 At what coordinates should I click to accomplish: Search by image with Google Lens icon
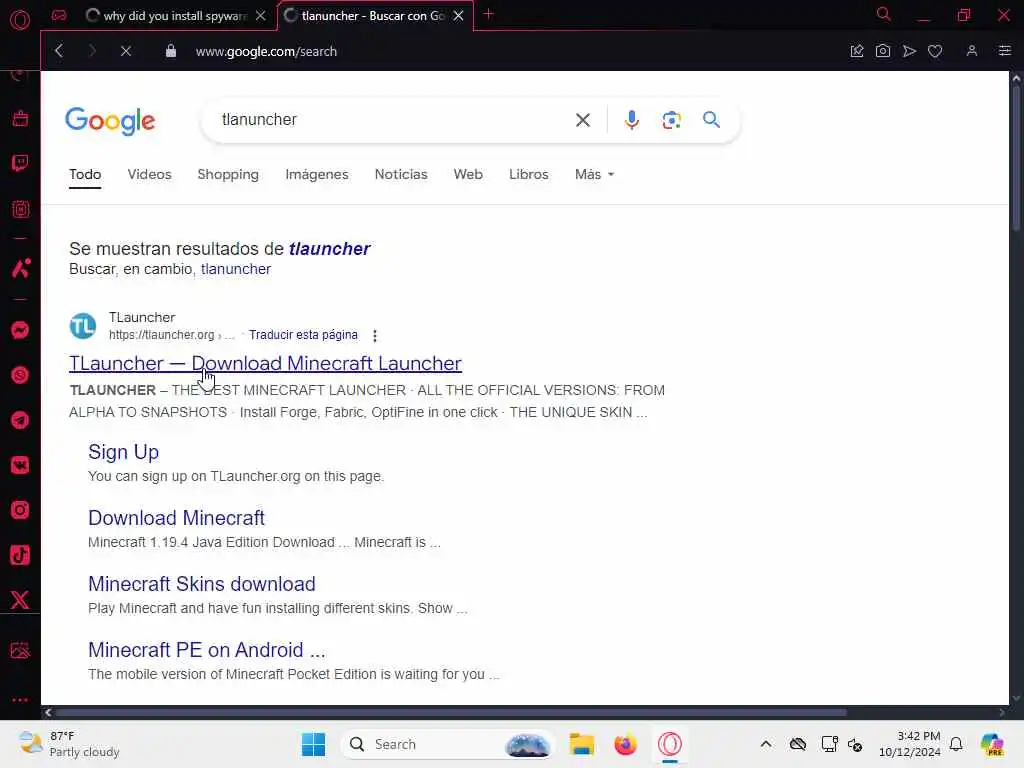click(x=671, y=120)
